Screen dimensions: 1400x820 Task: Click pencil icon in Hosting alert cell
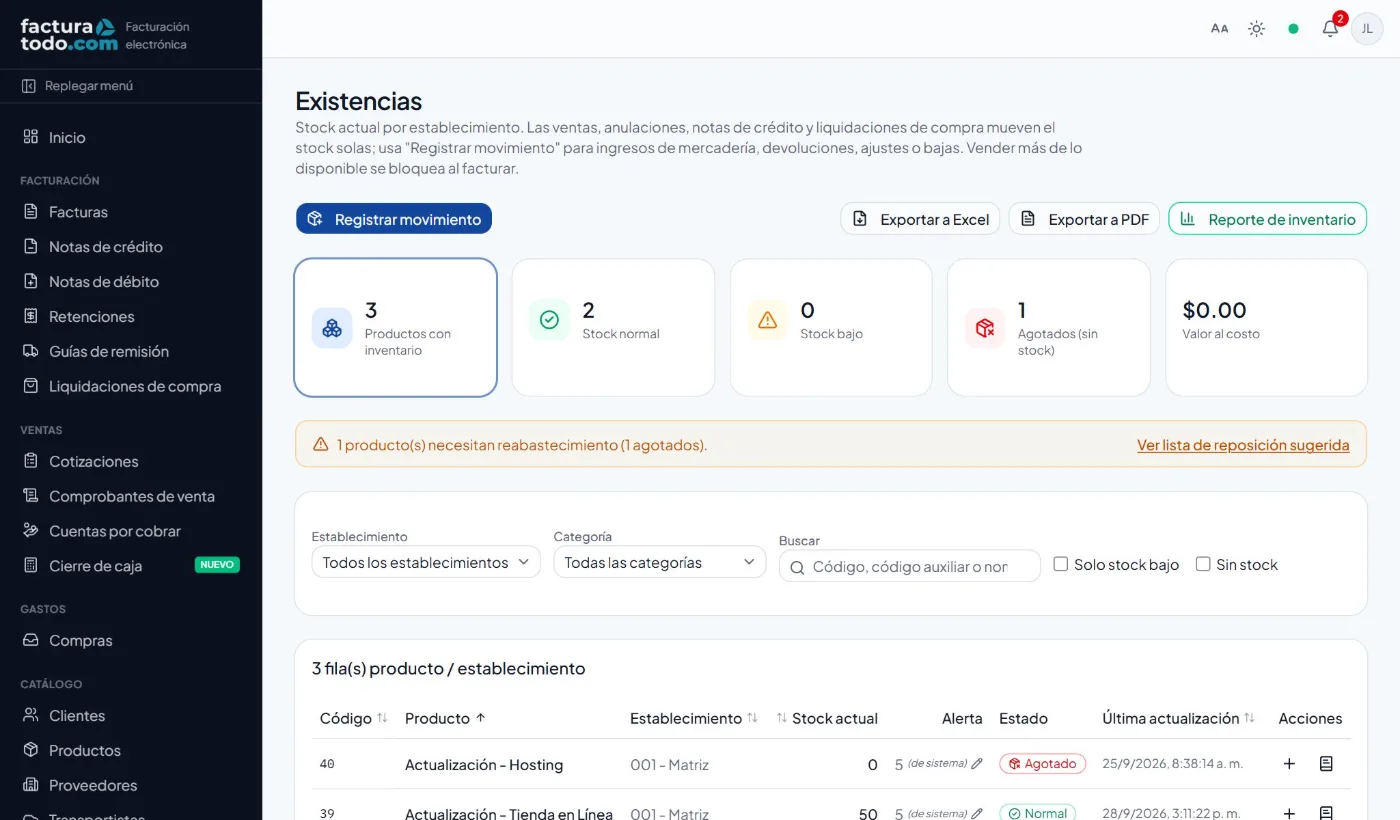pos(977,764)
